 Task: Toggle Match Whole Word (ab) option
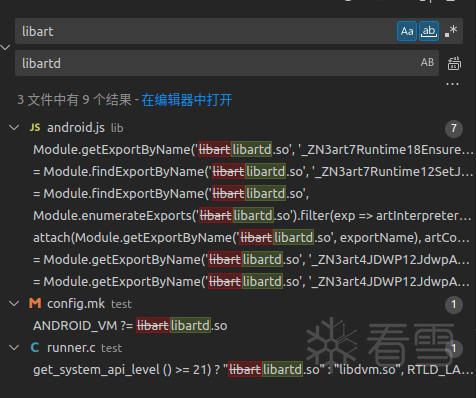429,31
